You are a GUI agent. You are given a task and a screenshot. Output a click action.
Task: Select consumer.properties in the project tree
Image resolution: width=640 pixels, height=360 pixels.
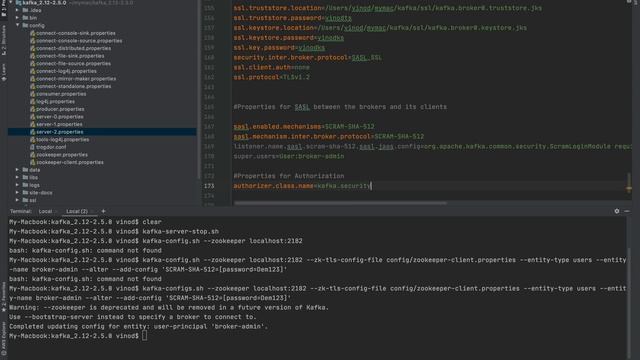click(61, 94)
